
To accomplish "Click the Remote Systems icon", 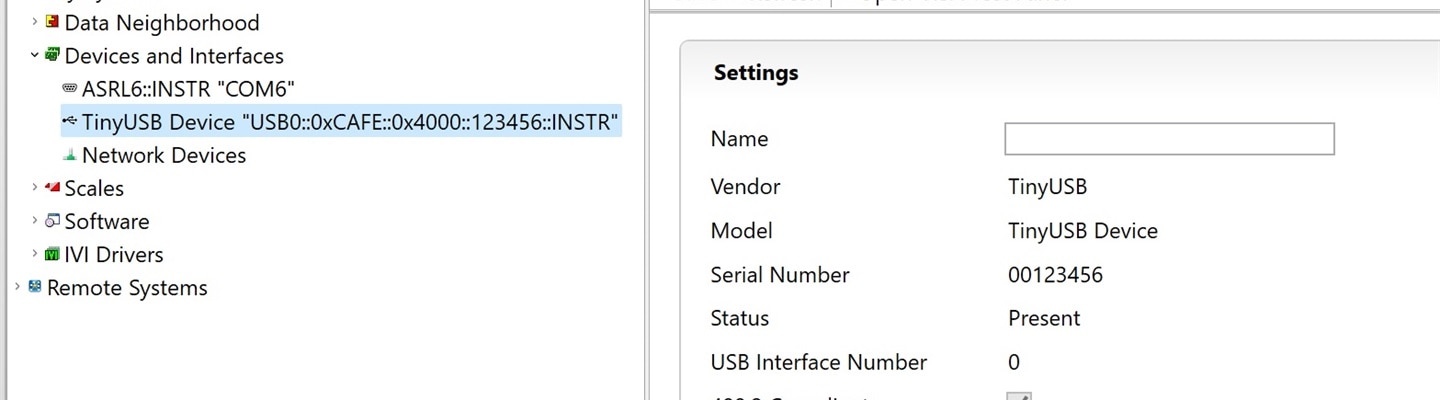I will point(35,287).
